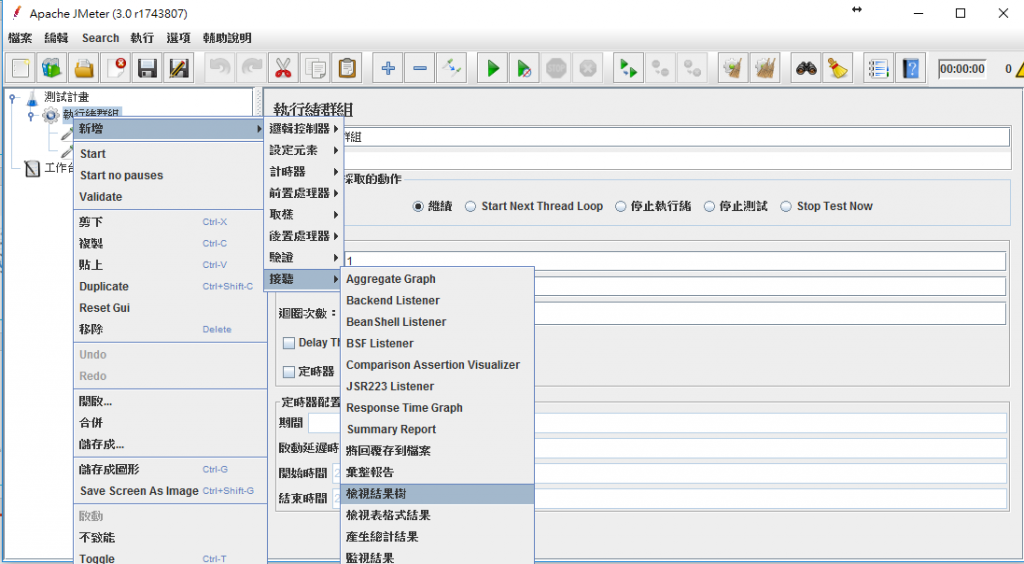1024x564 pixels.
Task: Open the 檔案 menu
Action: pyautogui.click(x=20, y=38)
